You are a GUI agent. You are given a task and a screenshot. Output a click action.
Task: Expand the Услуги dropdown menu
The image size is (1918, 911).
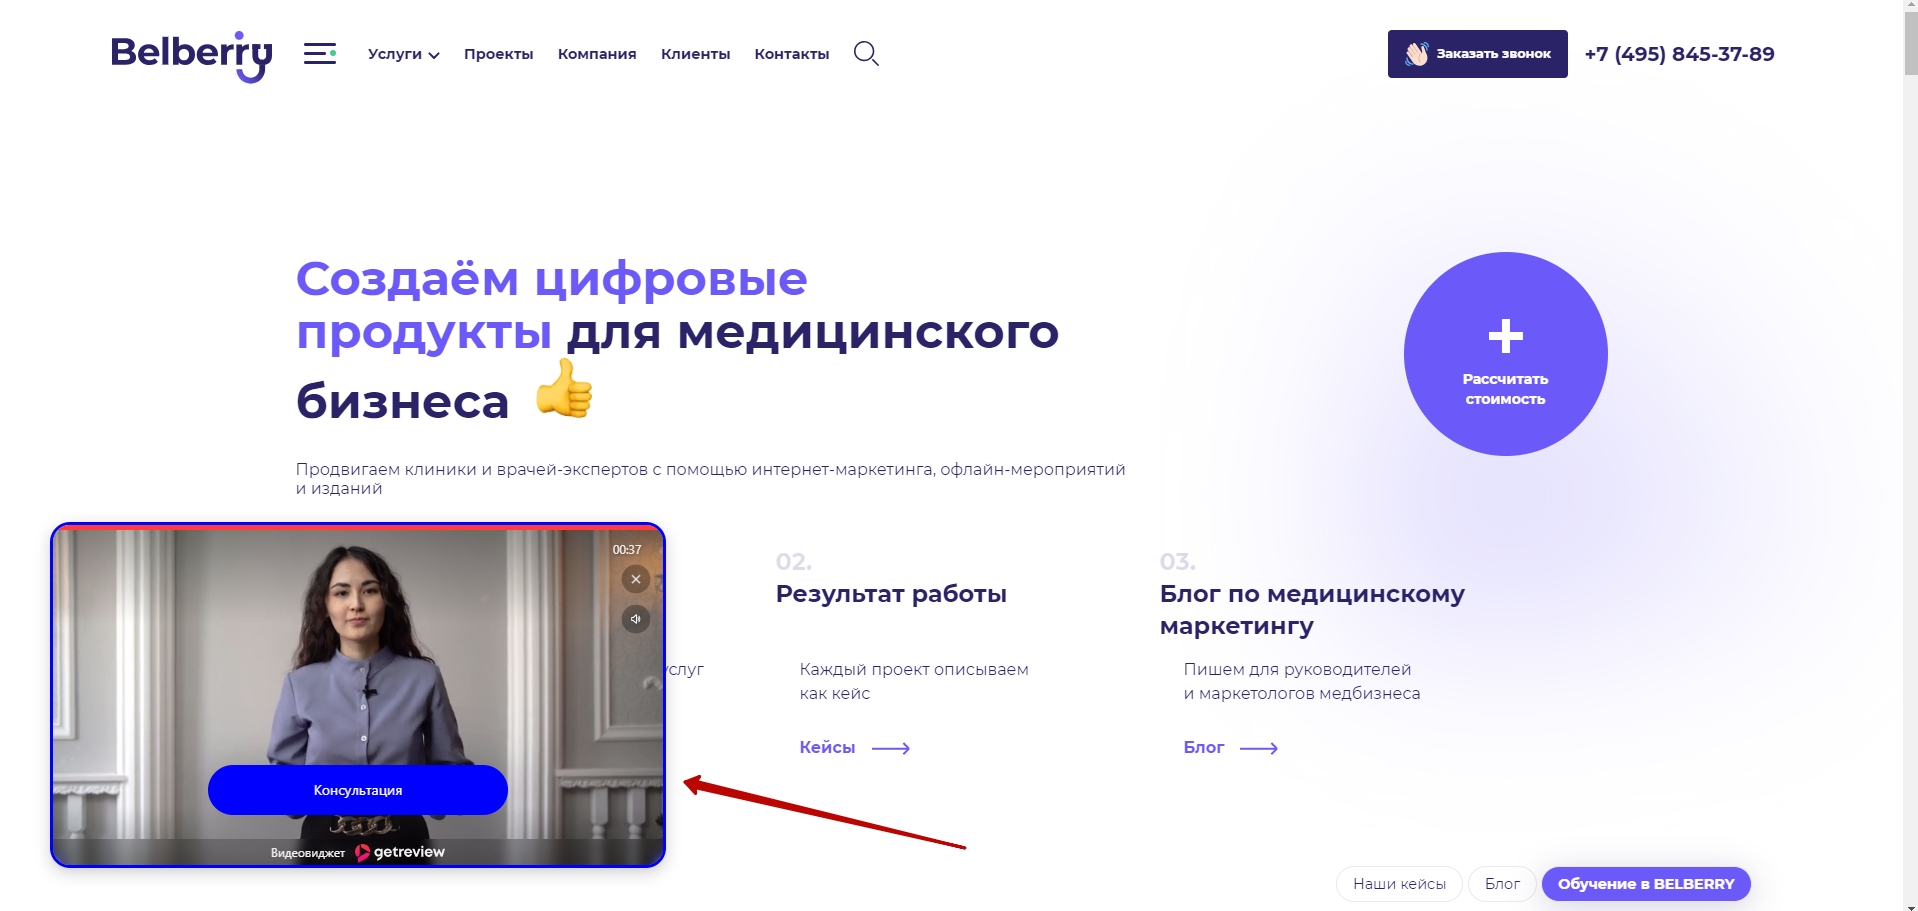(x=404, y=54)
